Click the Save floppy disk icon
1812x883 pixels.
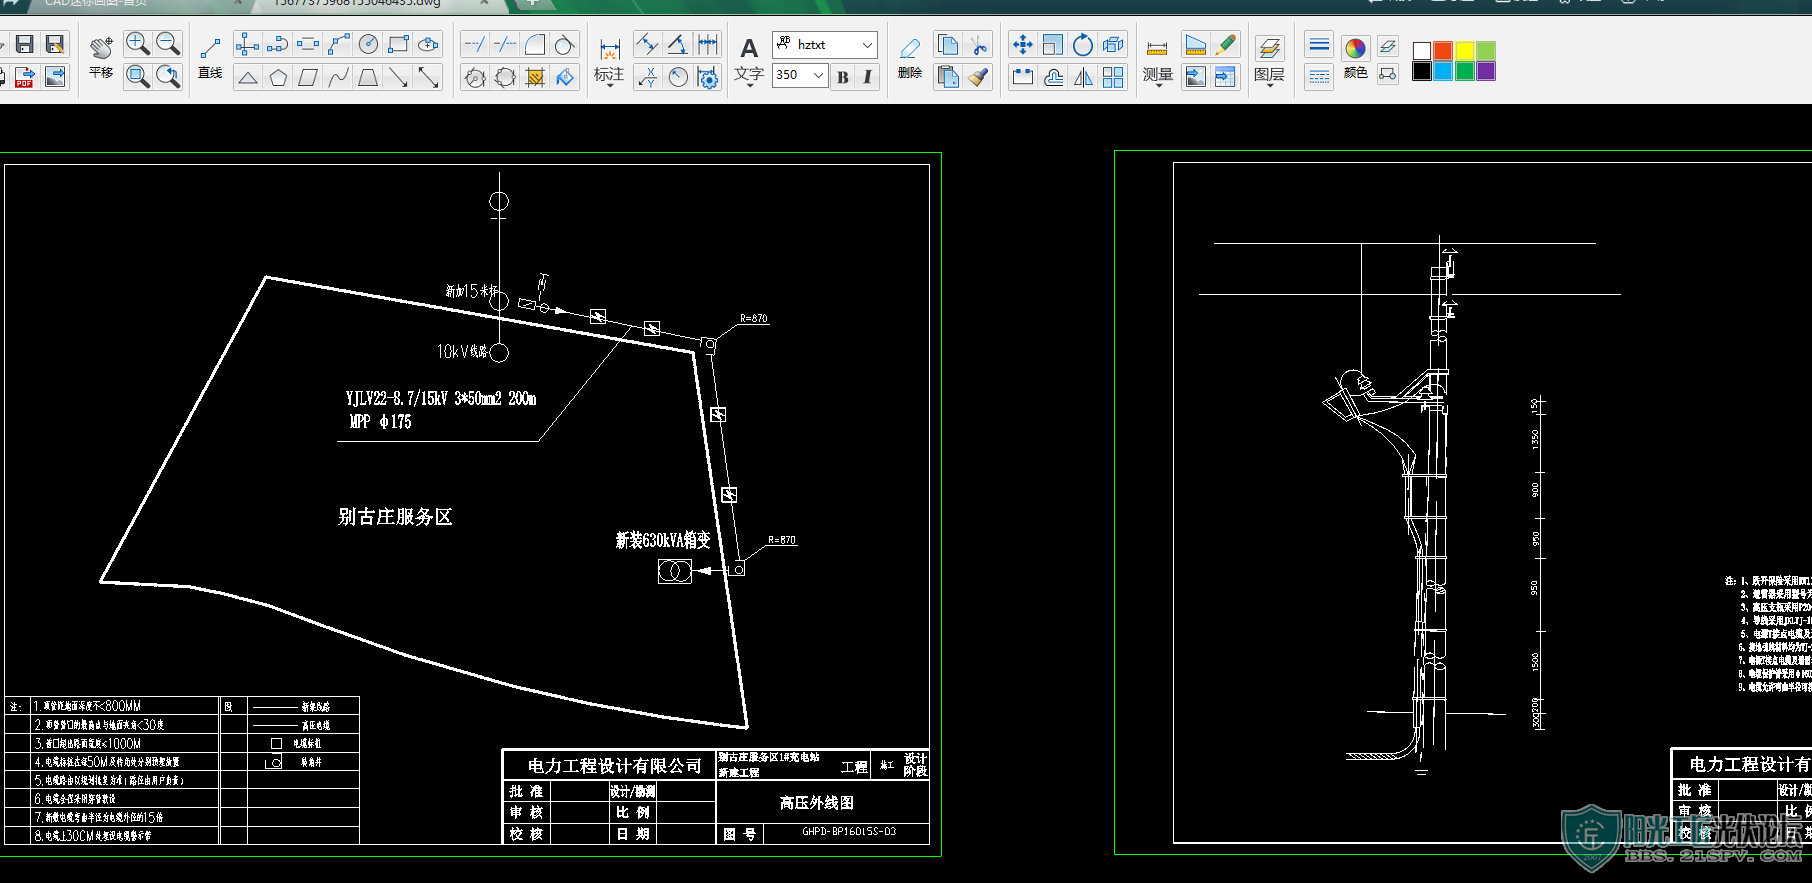25,44
